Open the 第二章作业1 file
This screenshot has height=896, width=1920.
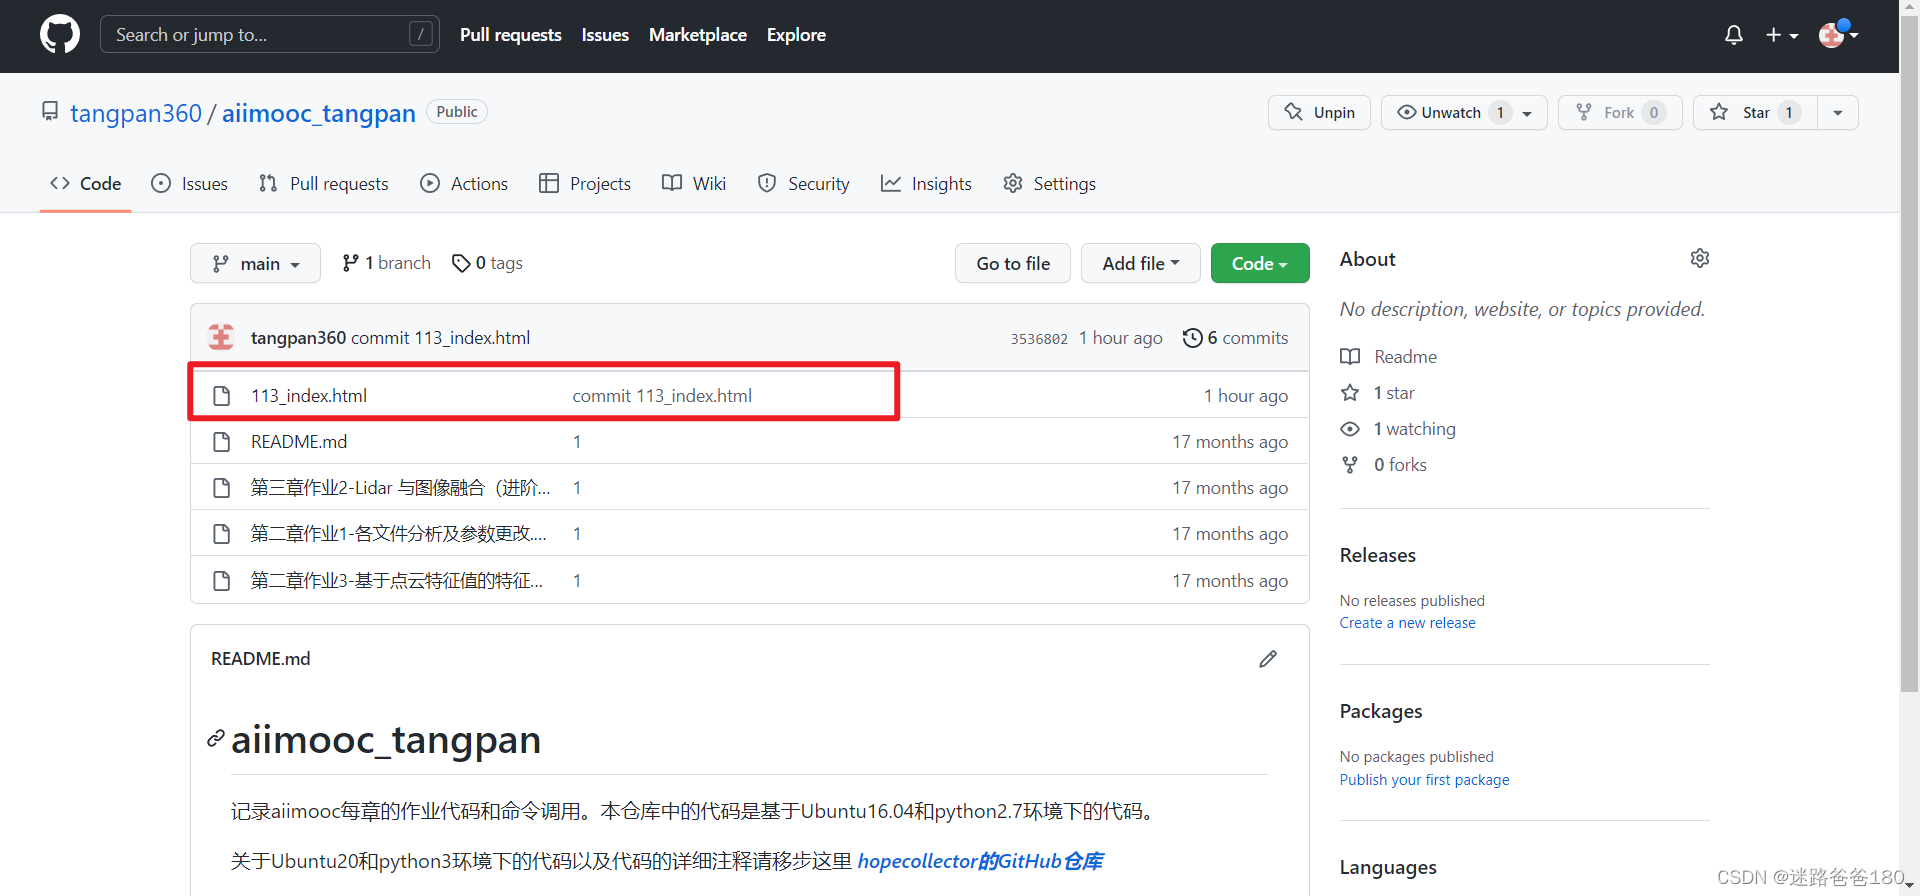398,534
